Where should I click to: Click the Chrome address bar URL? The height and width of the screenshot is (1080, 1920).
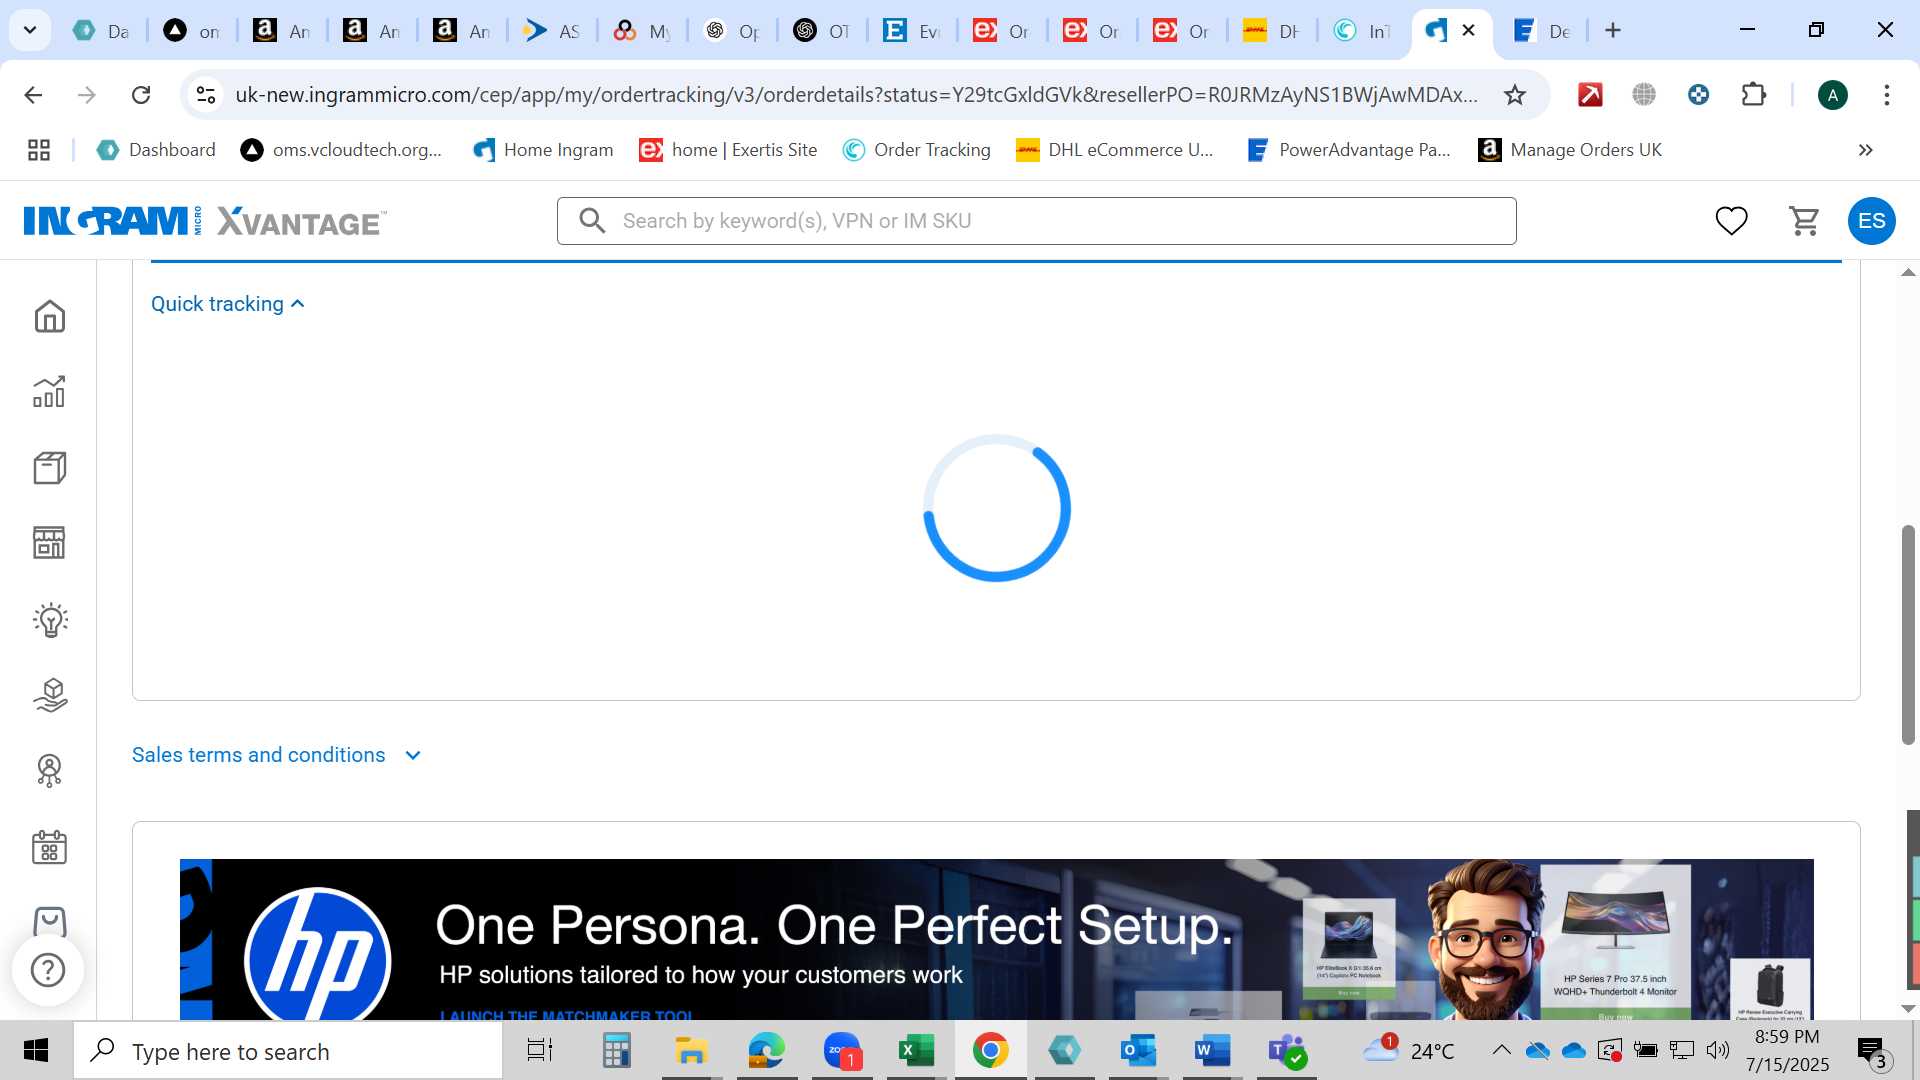[x=856, y=95]
